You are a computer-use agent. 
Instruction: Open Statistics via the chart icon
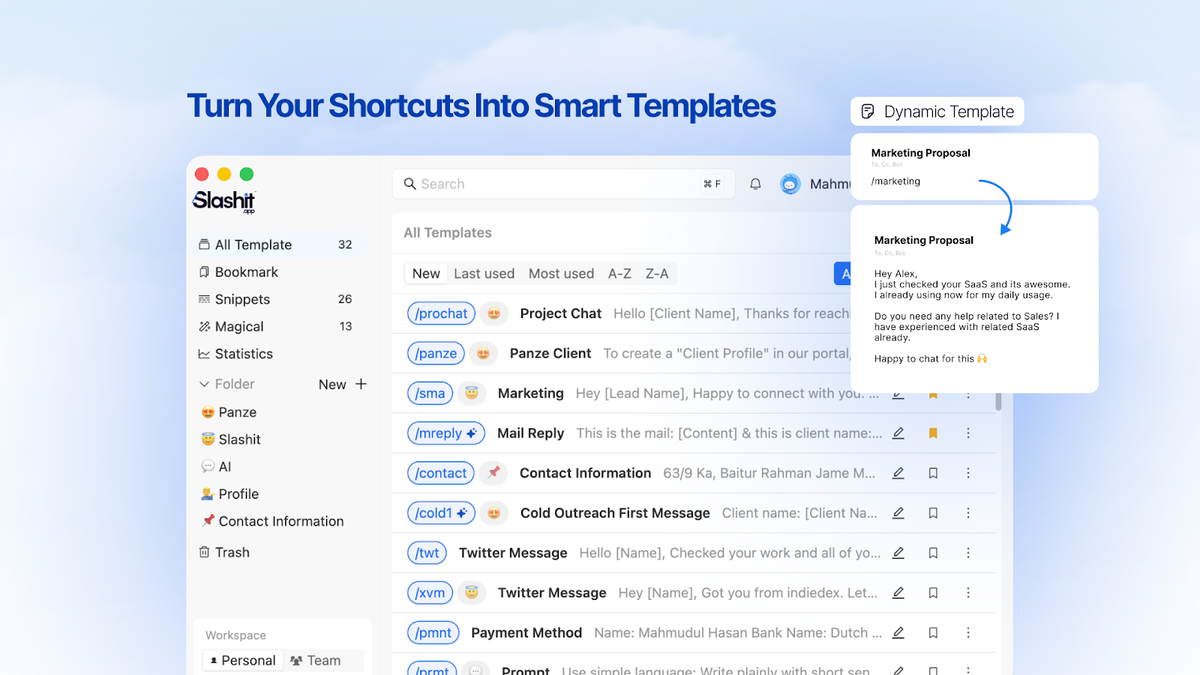(204, 353)
